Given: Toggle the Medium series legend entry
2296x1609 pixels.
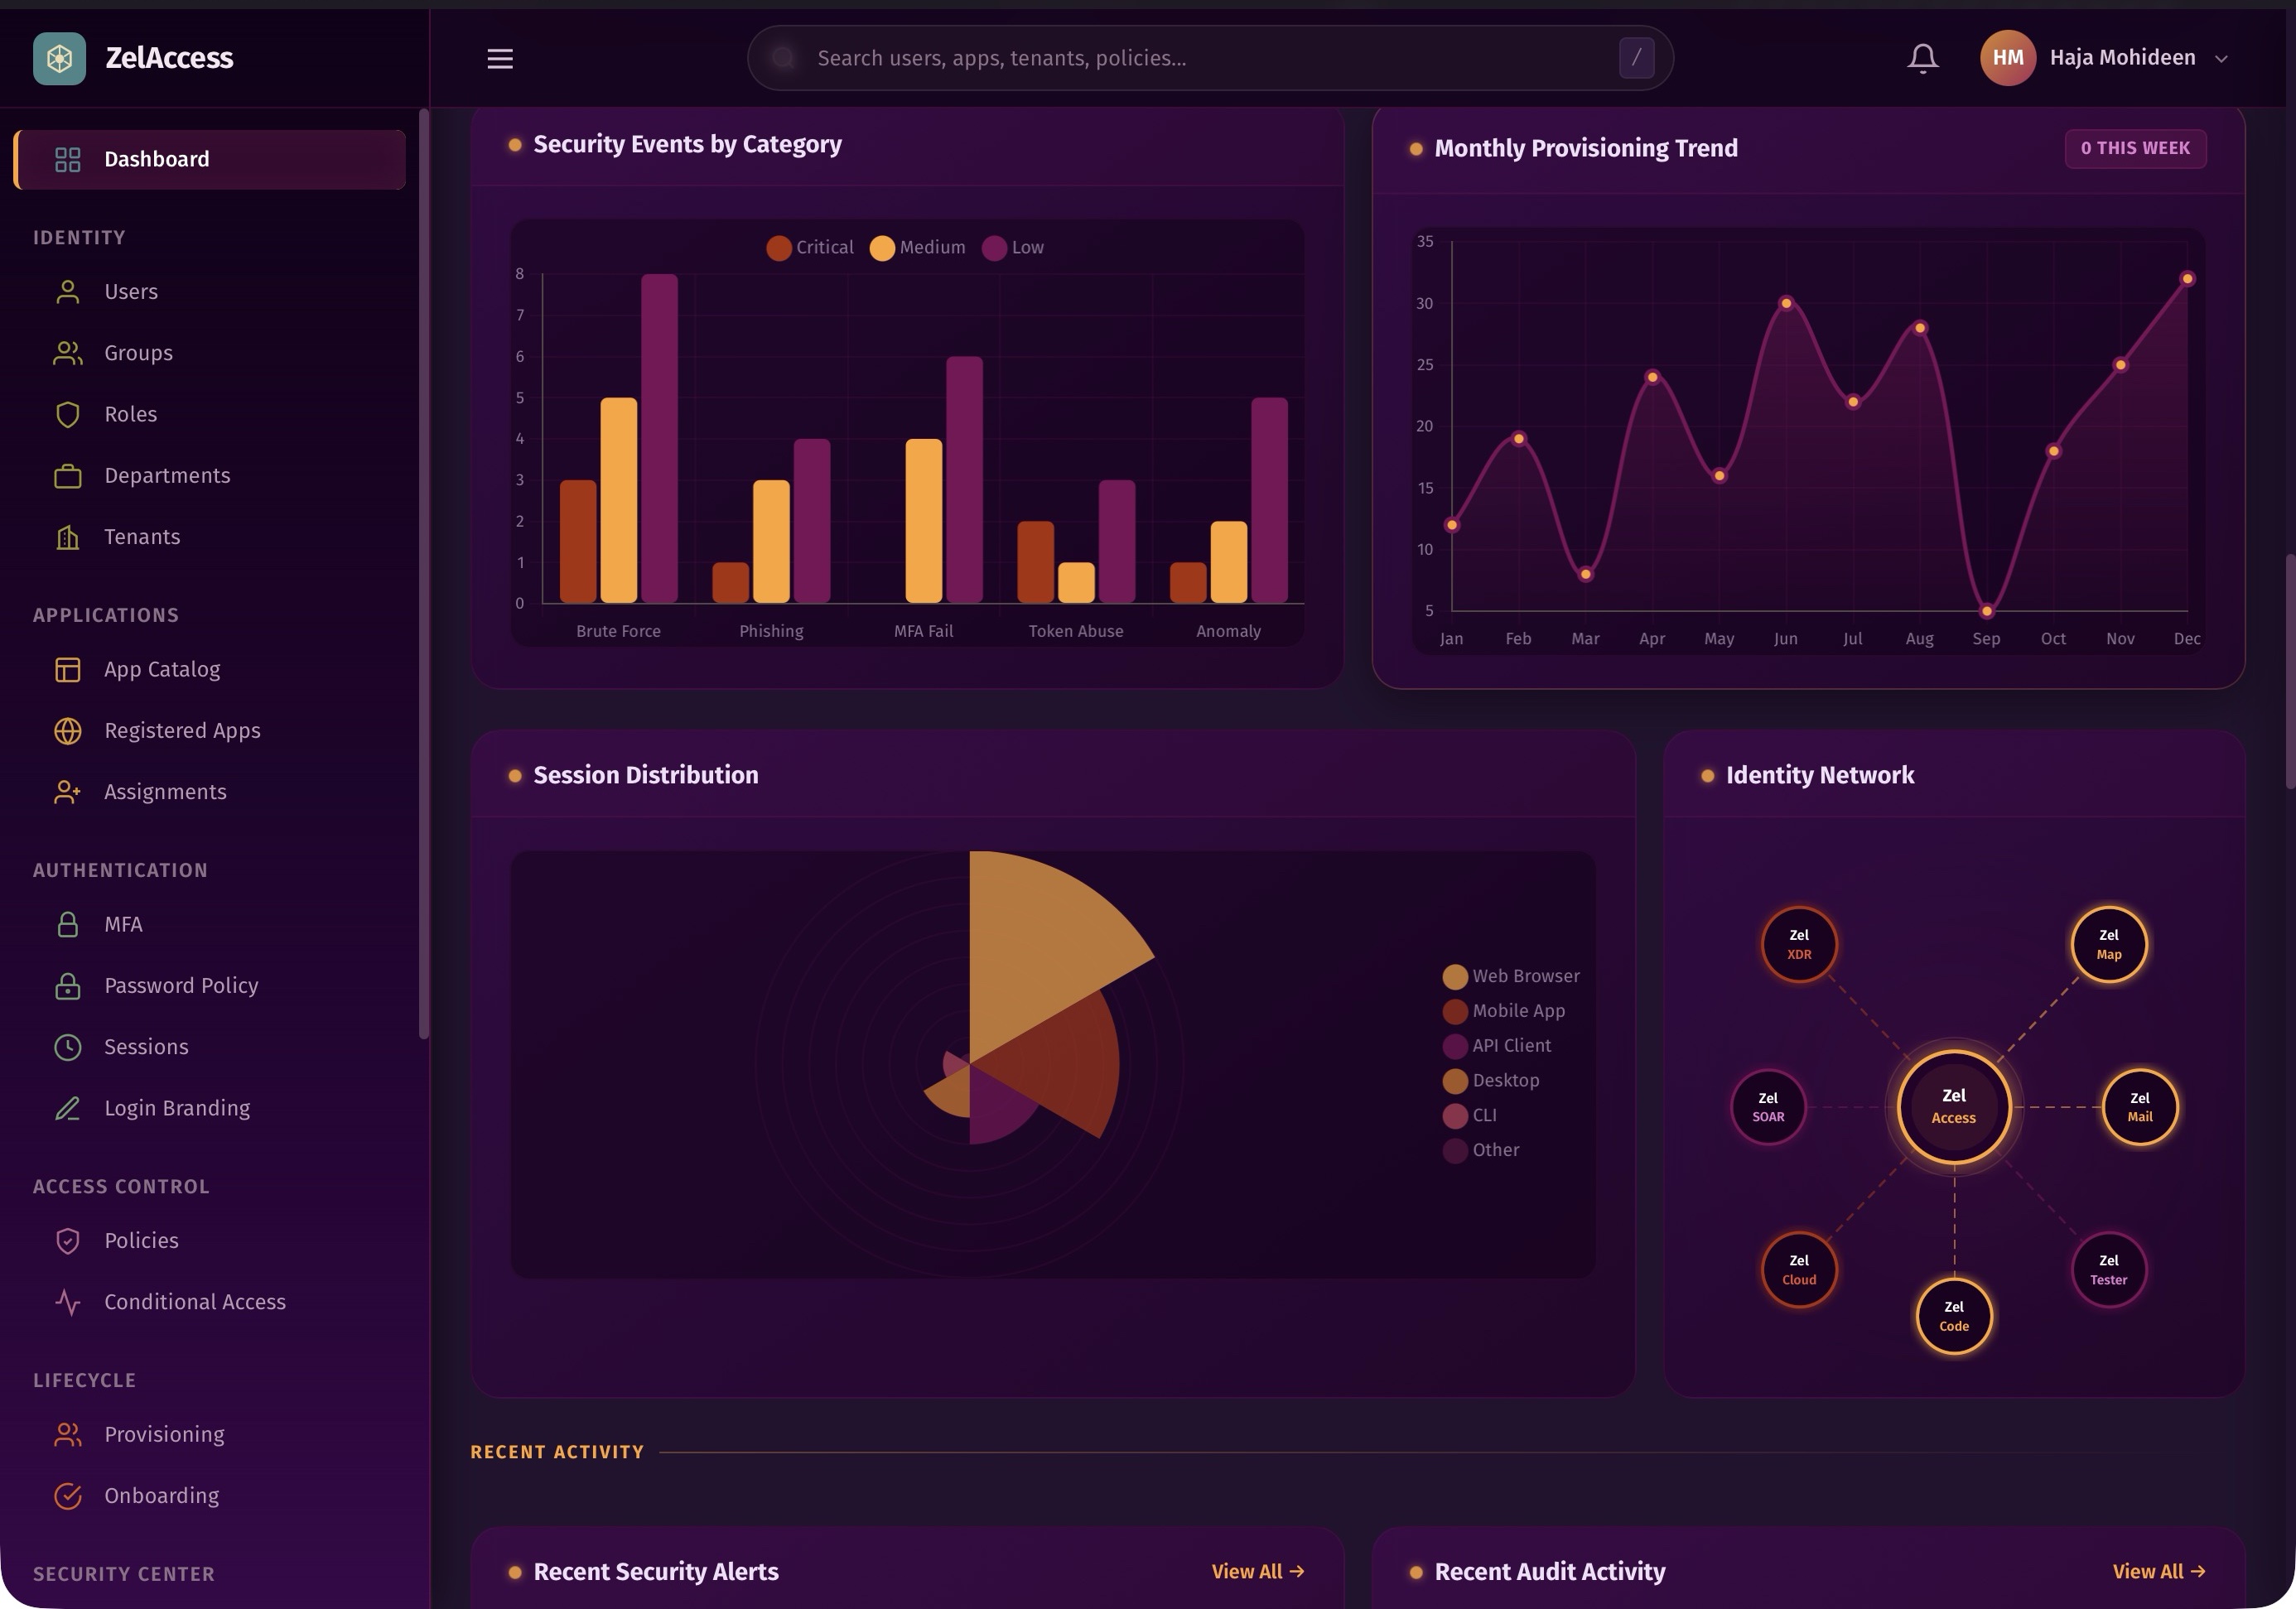Looking at the screenshot, I should coord(917,246).
